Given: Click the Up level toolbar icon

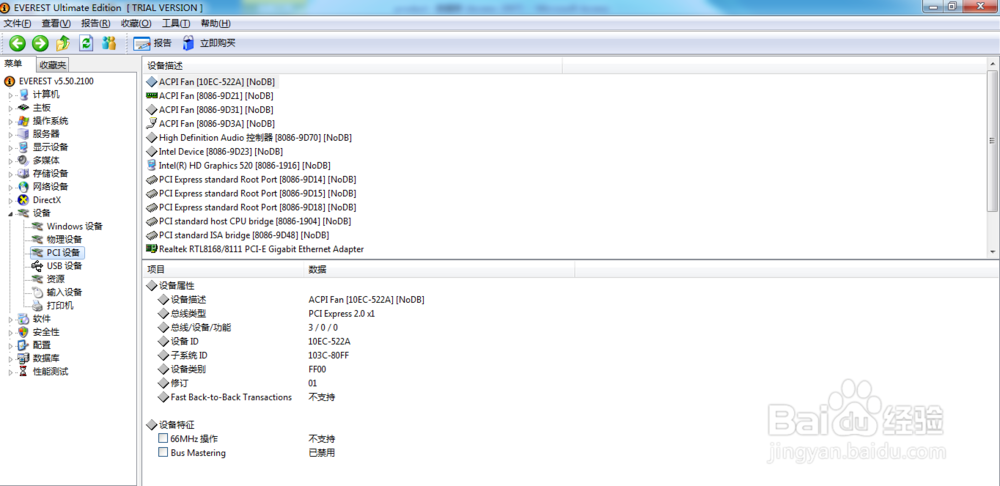Looking at the screenshot, I should tap(62, 43).
